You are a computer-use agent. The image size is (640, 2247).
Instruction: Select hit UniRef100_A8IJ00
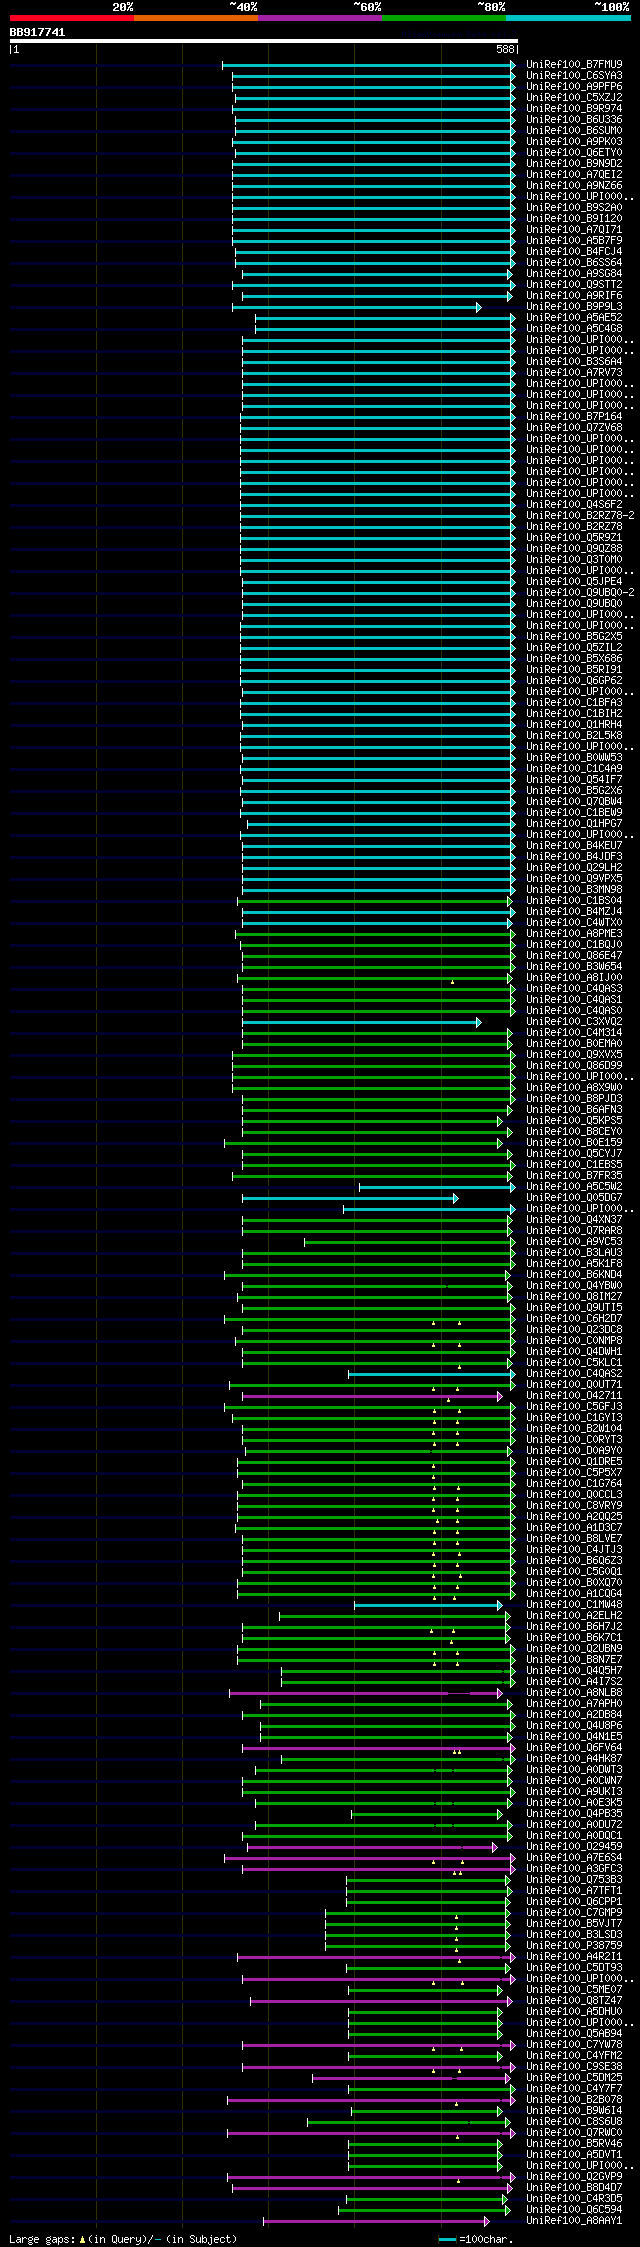click(x=574, y=977)
